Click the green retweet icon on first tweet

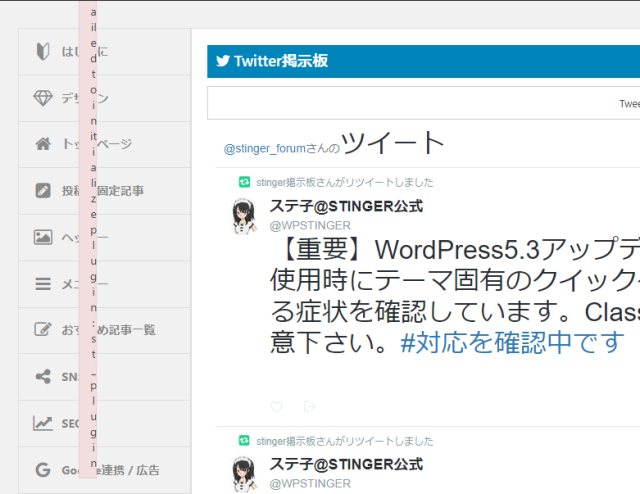pos(244,182)
